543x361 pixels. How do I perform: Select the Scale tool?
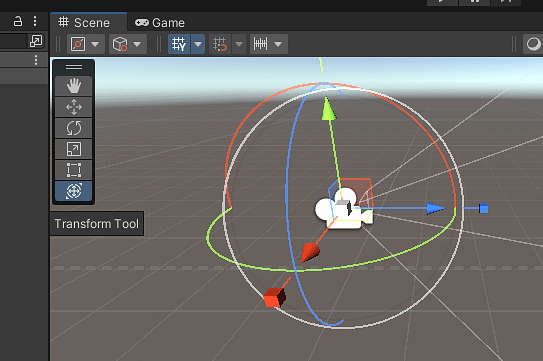pyautogui.click(x=73, y=149)
